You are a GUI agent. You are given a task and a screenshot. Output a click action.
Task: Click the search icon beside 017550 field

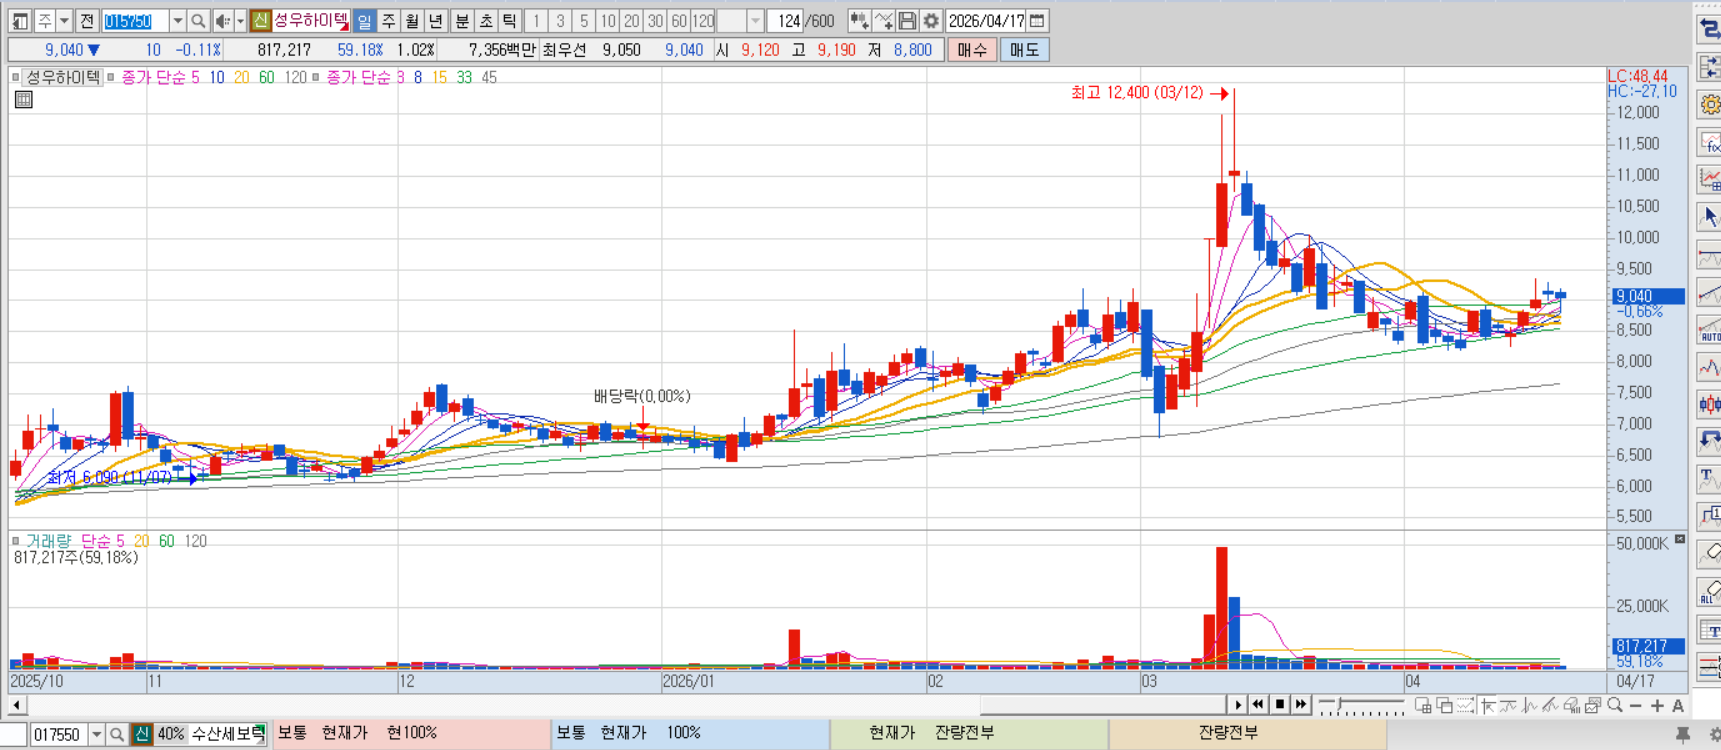pos(117,735)
